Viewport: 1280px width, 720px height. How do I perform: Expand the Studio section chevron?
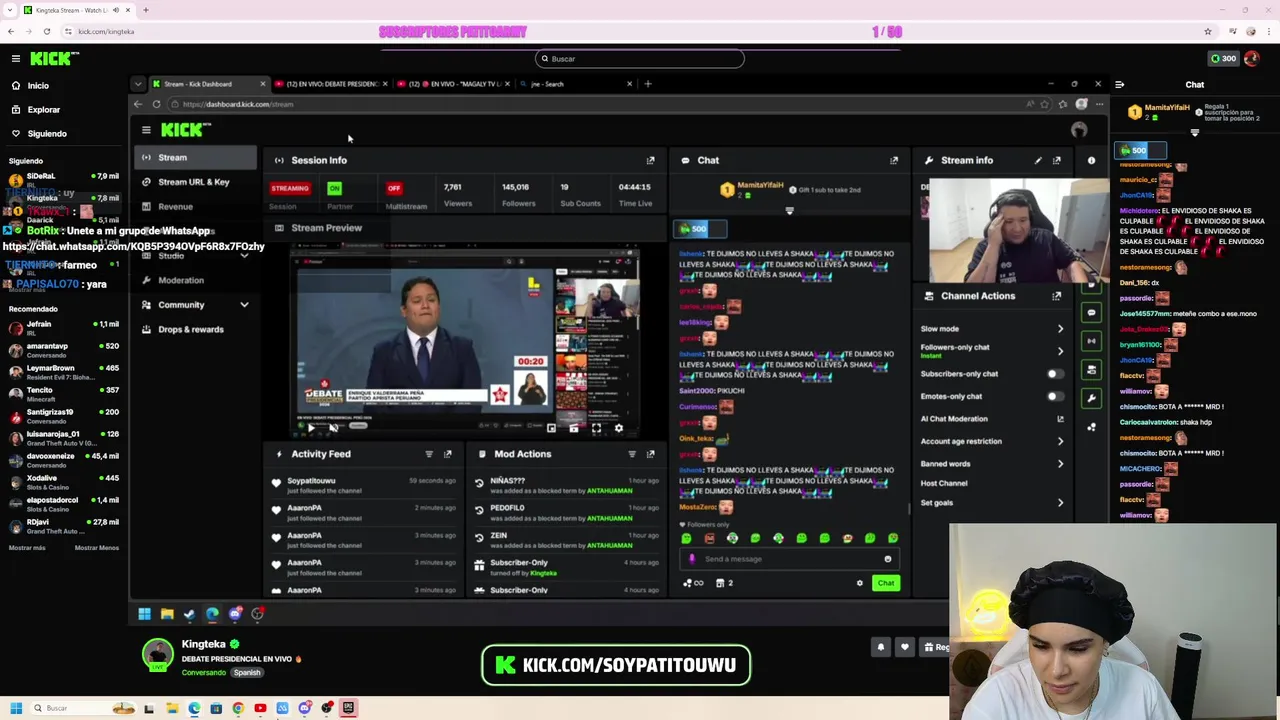coord(244,256)
